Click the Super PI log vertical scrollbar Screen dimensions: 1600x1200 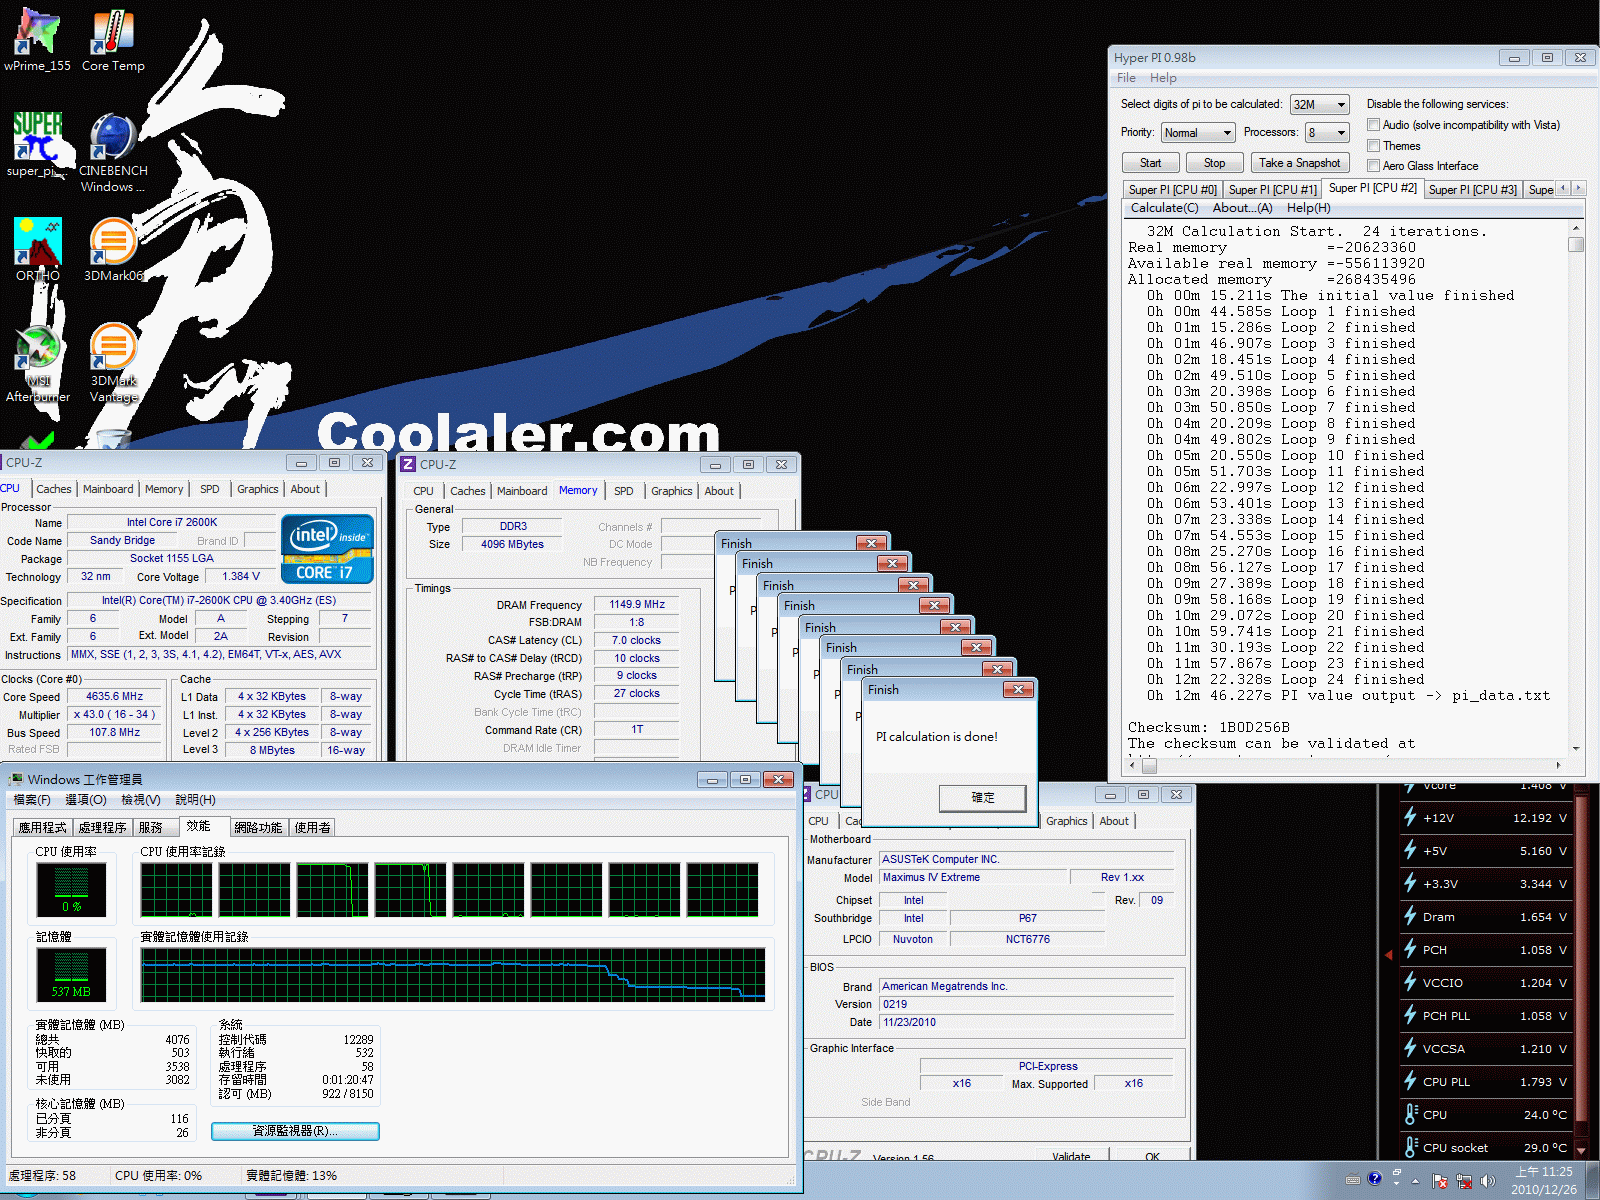pos(1576,488)
